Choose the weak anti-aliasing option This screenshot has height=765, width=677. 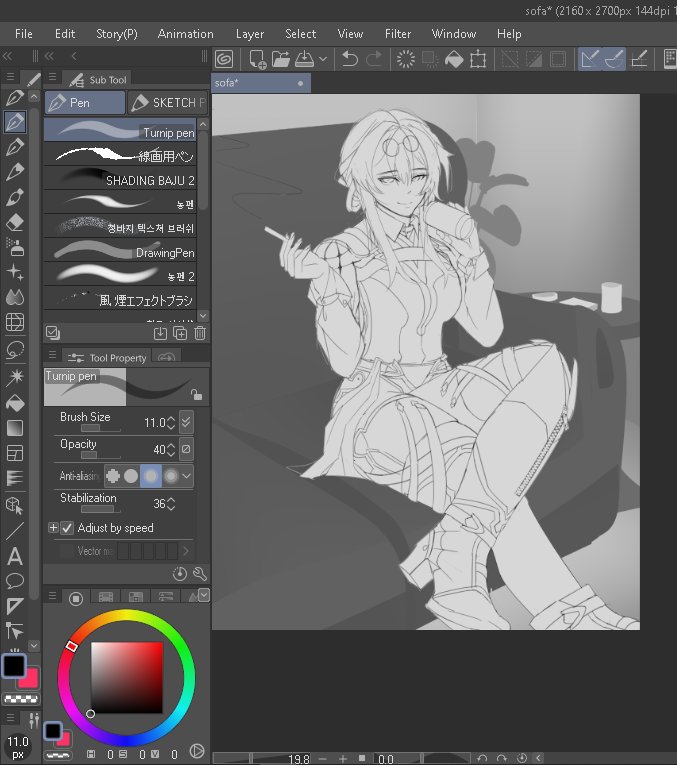[131, 476]
